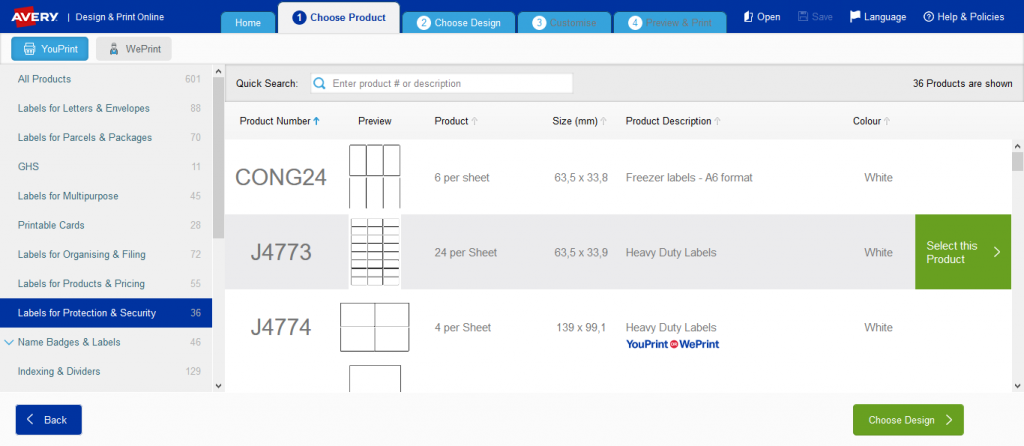The width and height of the screenshot is (1024, 446).
Task: Click the magnifier icon in Quick Search
Action: [x=319, y=84]
